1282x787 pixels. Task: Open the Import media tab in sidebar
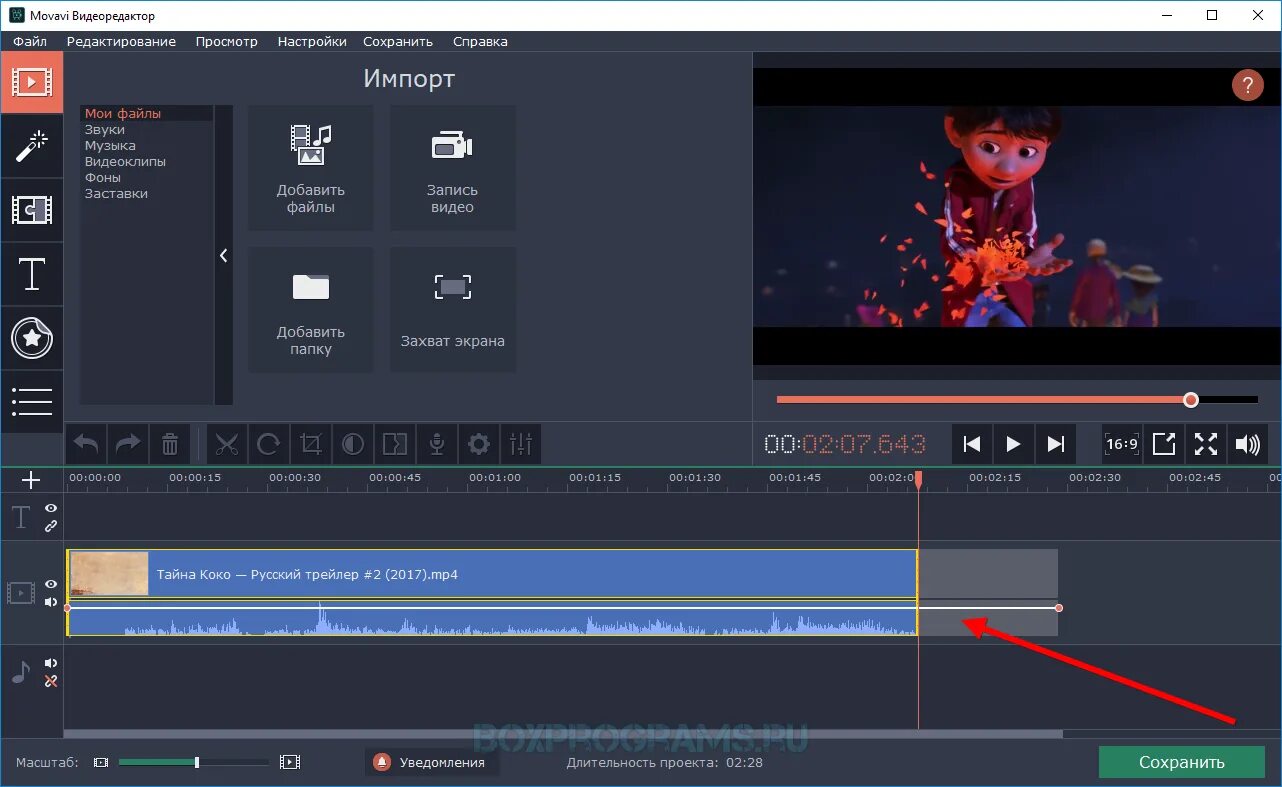pyautogui.click(x=31, y=82)
